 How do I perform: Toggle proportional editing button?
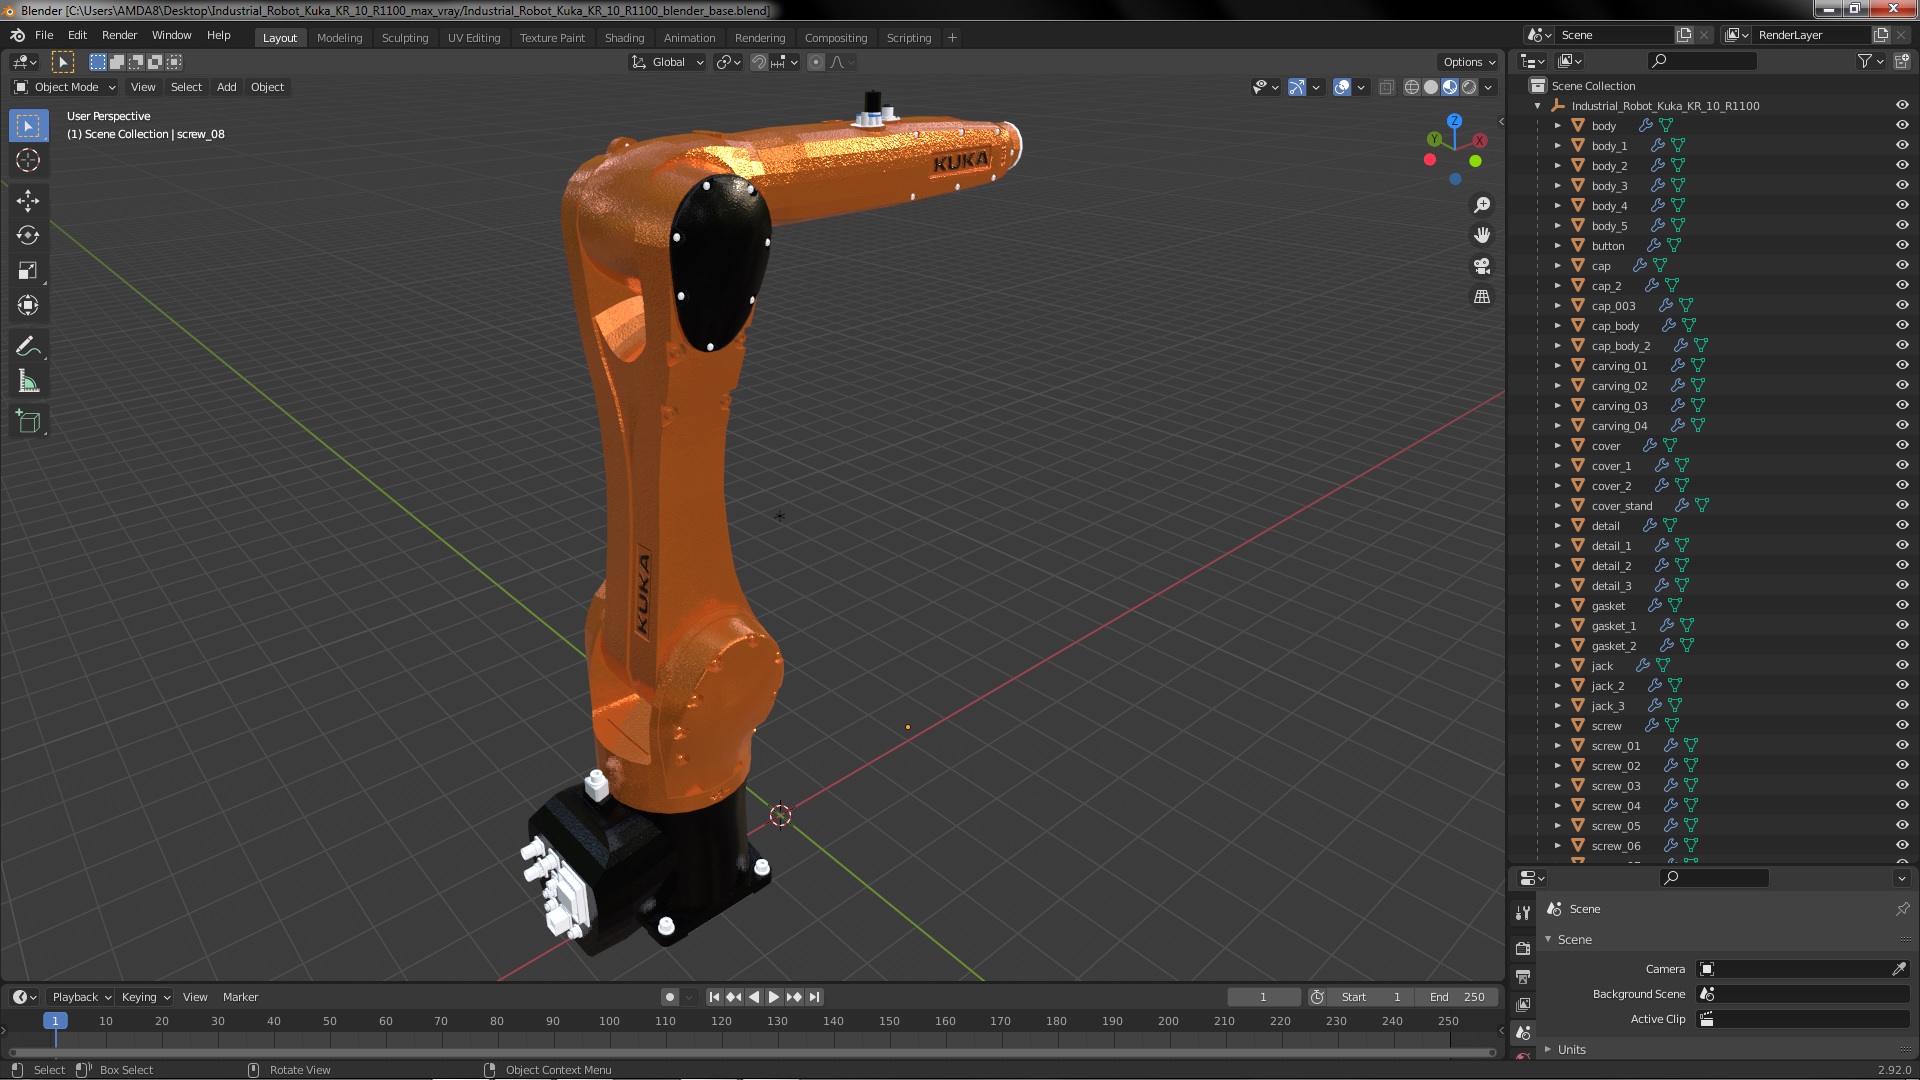coord(816,62)
